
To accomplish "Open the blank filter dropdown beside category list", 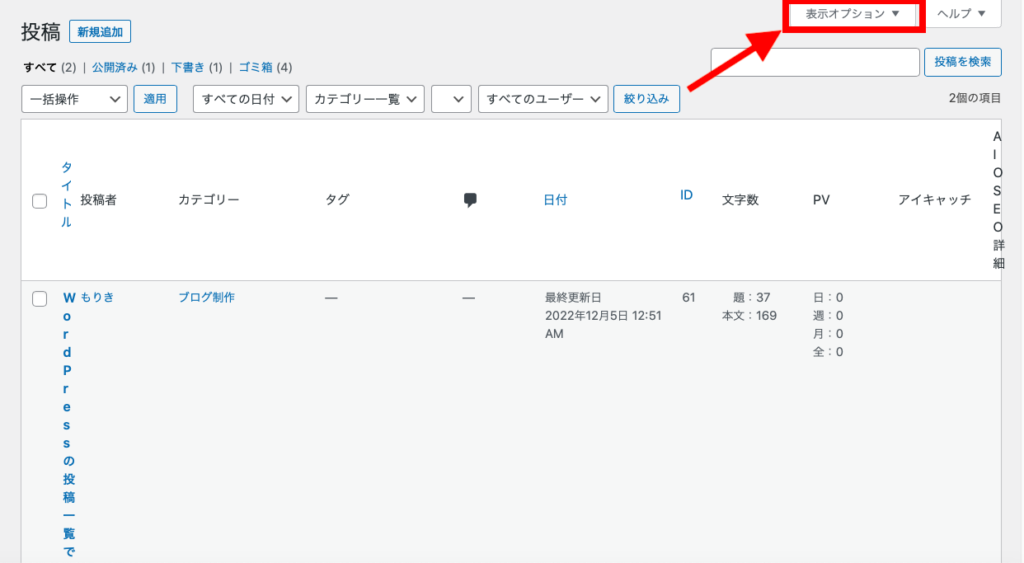I will (451, 99).
